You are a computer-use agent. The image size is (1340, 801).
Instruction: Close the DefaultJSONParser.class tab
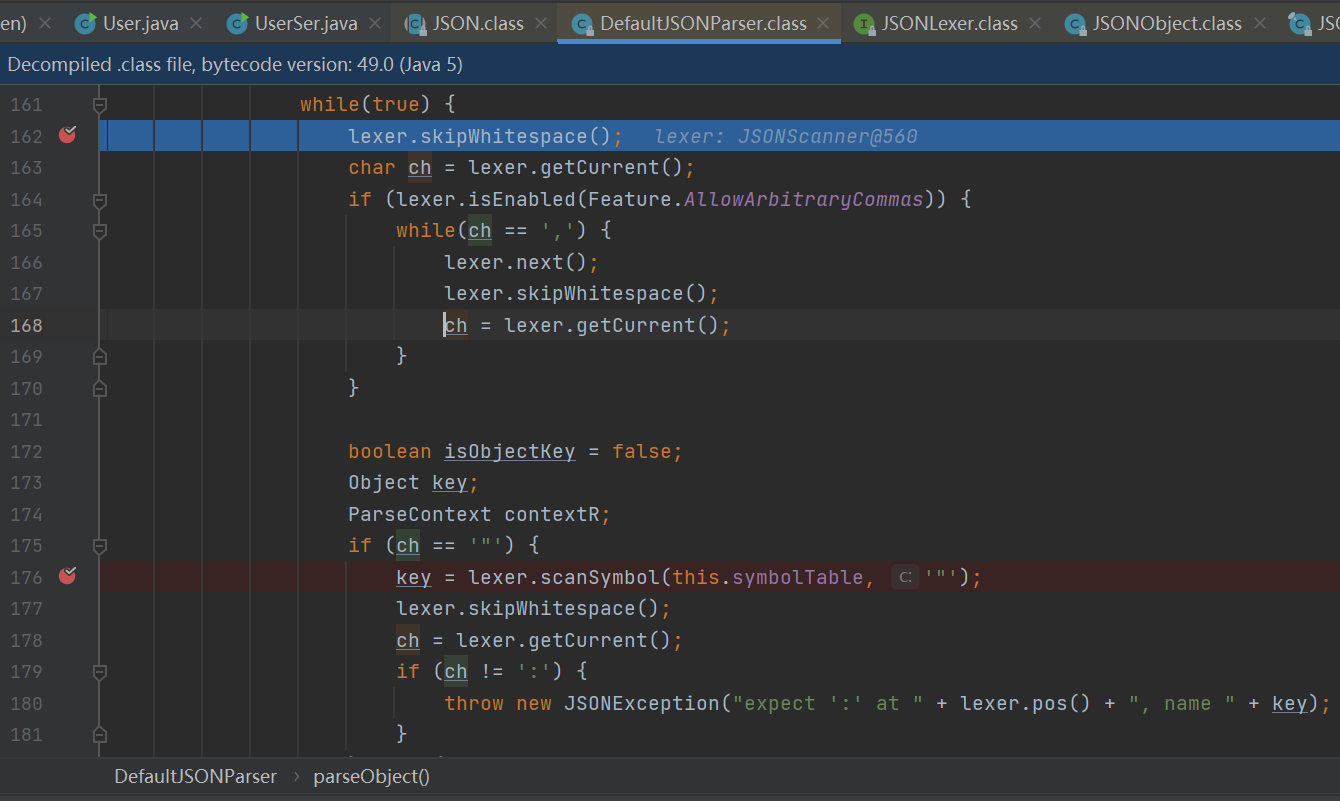(x=824, y=23)
